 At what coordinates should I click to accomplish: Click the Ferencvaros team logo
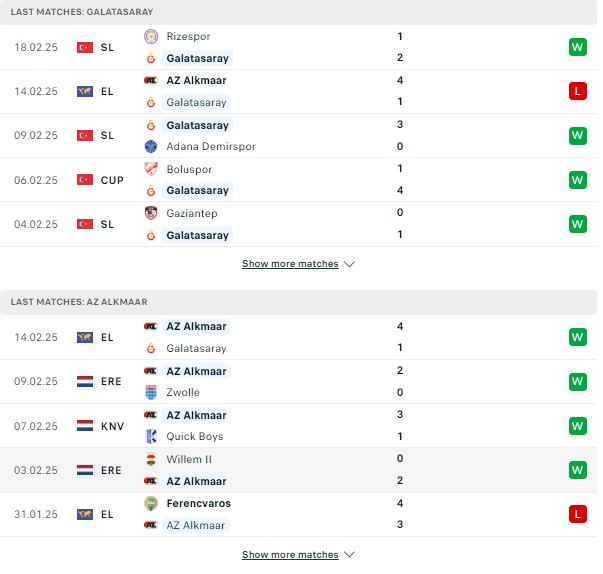[151, 503]
